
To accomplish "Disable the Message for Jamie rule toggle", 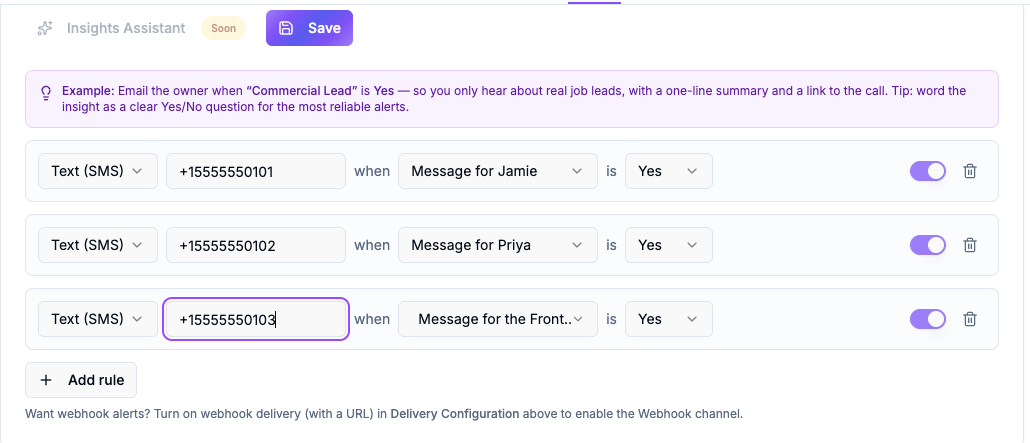I will [928, 171].
